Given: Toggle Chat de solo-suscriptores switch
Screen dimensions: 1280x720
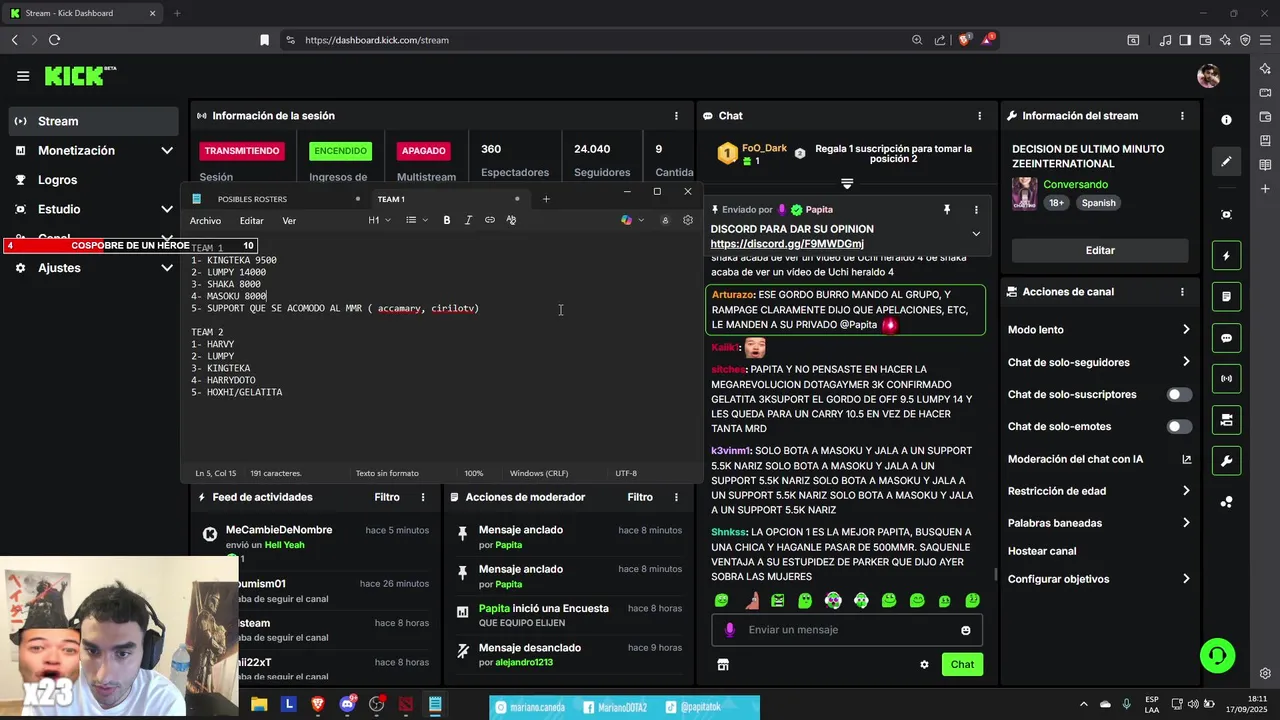Looking at the screenshot, I should 1179,394.
